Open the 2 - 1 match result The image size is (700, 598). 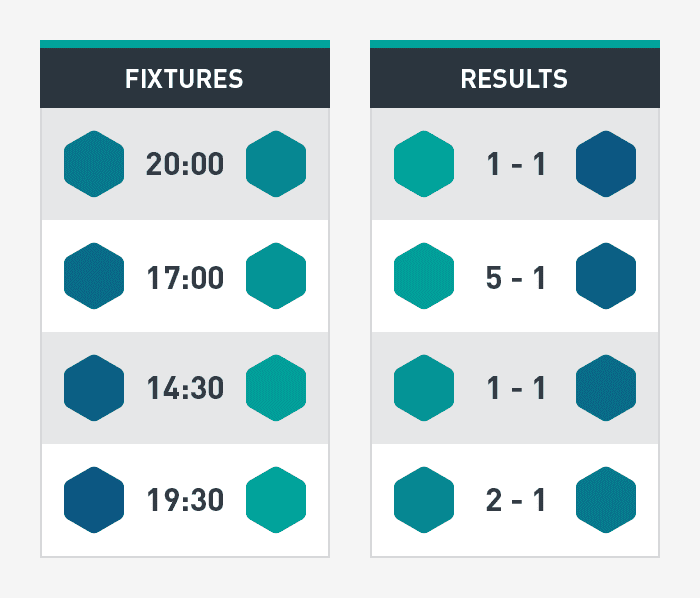(x=515, y=500)
